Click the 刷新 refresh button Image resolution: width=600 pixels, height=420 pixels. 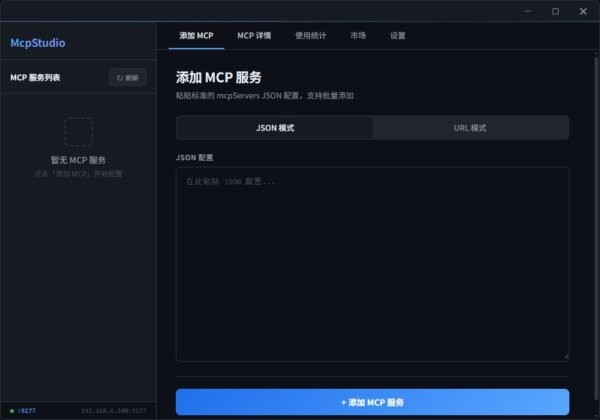[127, 78]
